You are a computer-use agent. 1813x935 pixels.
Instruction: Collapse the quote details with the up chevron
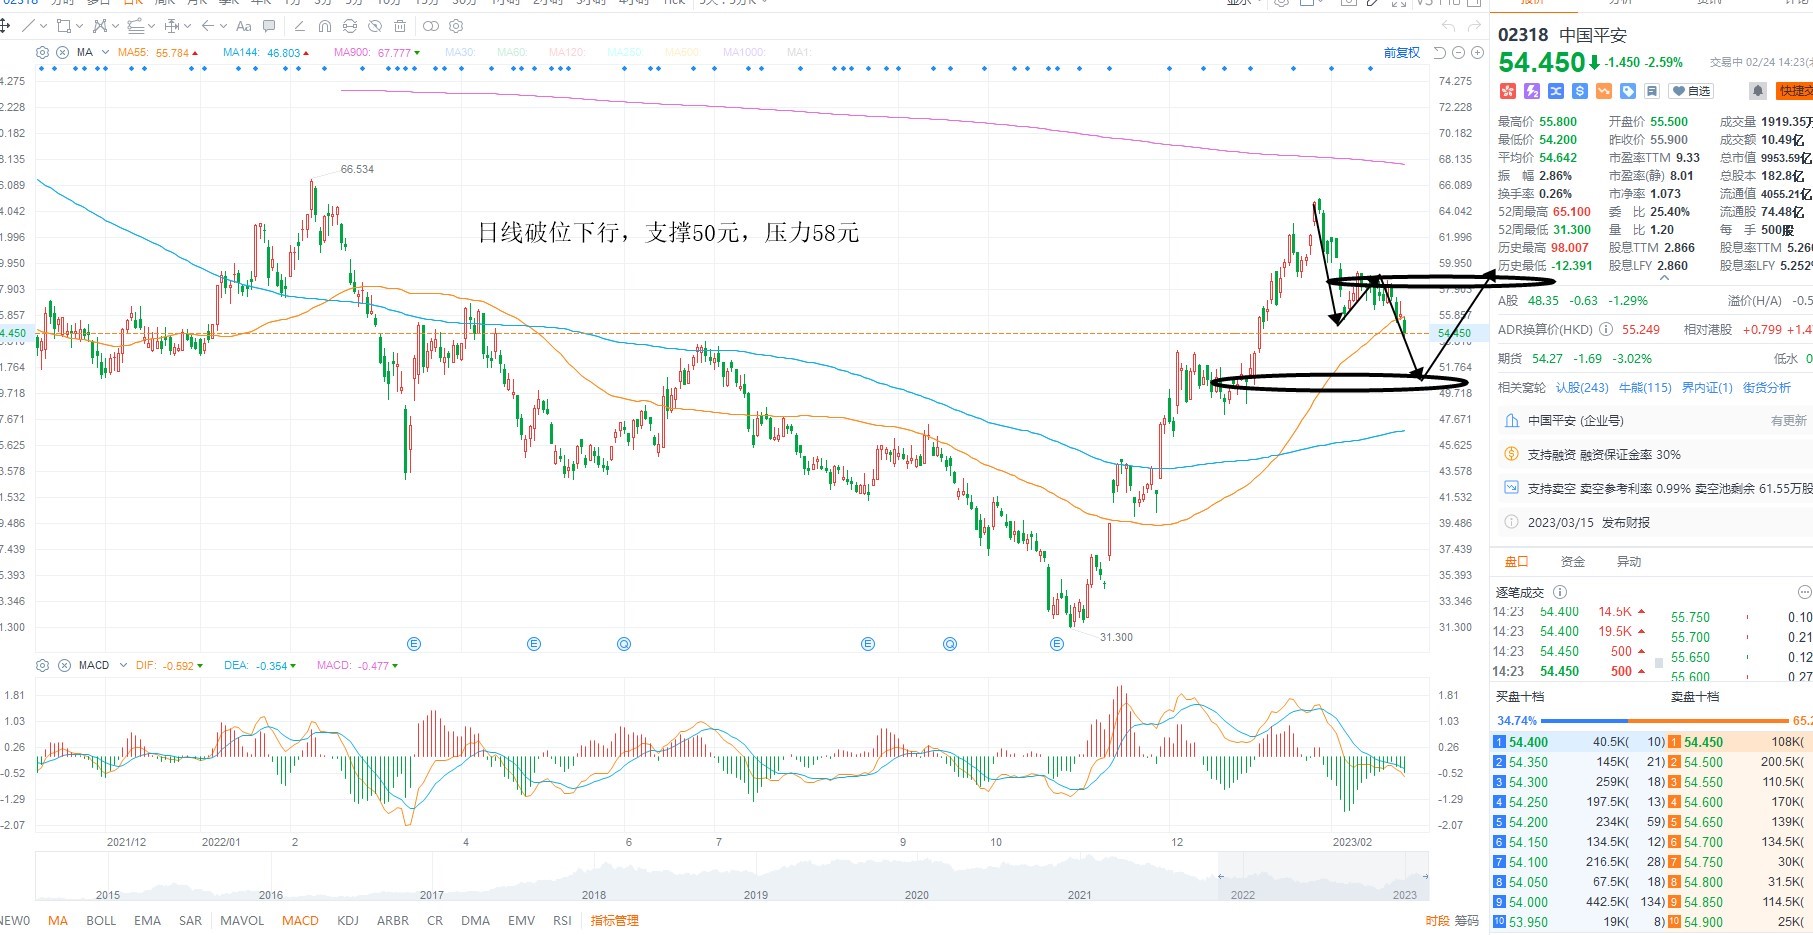pyautogui.click(x=1664, y=278)
